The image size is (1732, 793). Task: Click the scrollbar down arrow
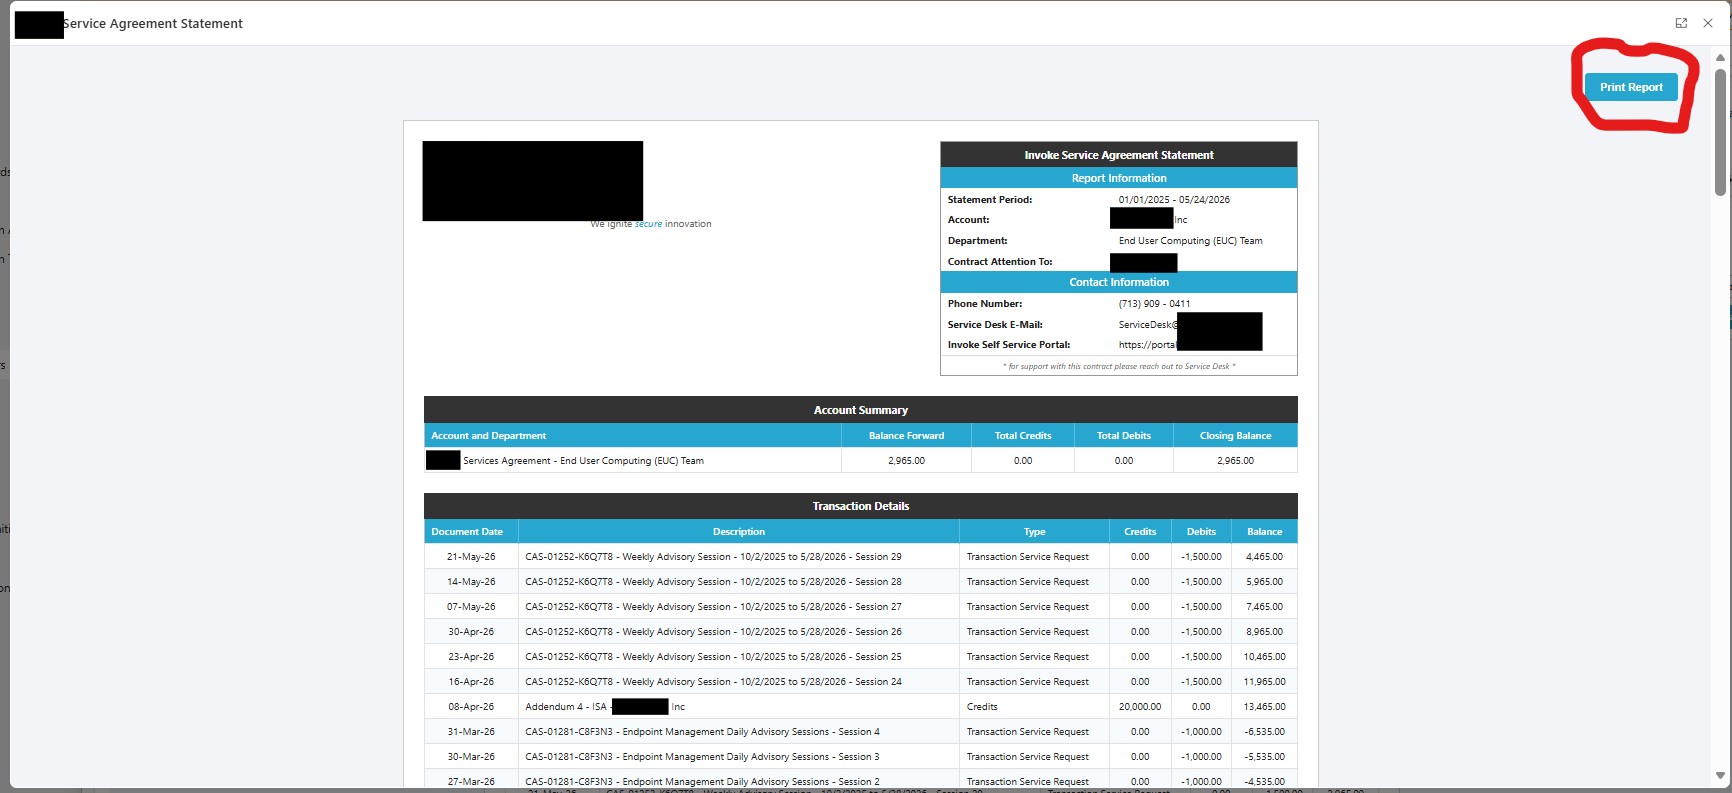[x=1720, y=775]
